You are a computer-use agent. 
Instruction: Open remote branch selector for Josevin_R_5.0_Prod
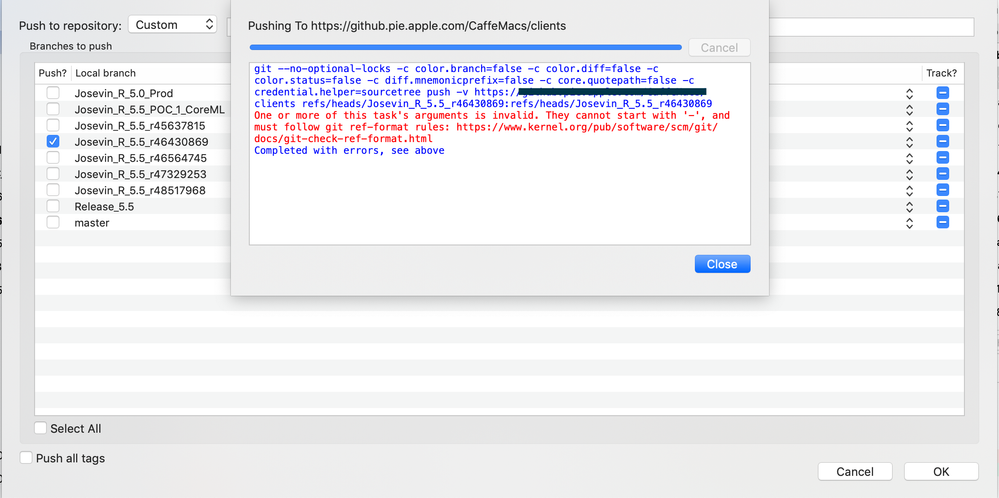coord(909,94)
